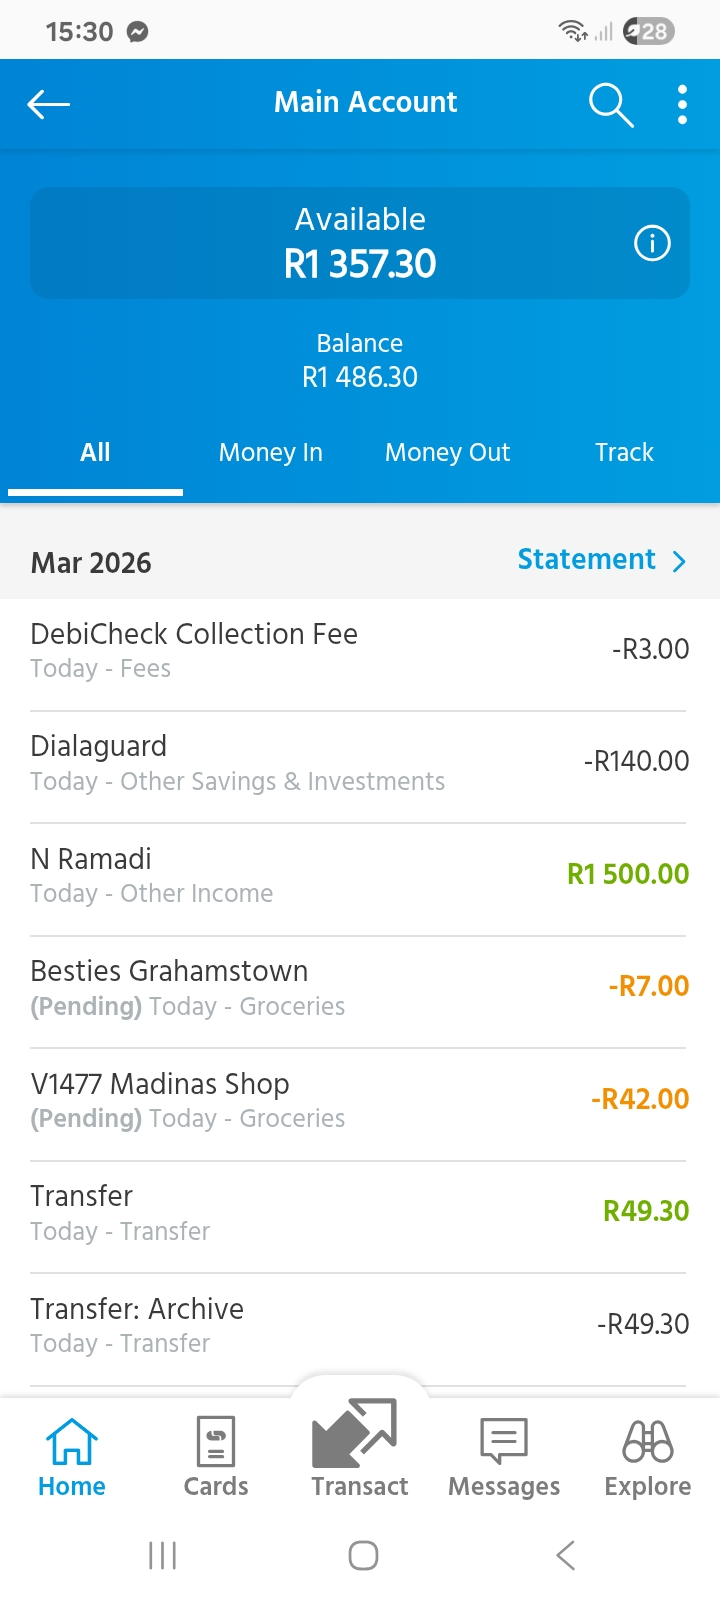The width and height of the screenshot is (720, 1600).
Task: Open the search magnifier icon
Action: [x=610, y=104]
